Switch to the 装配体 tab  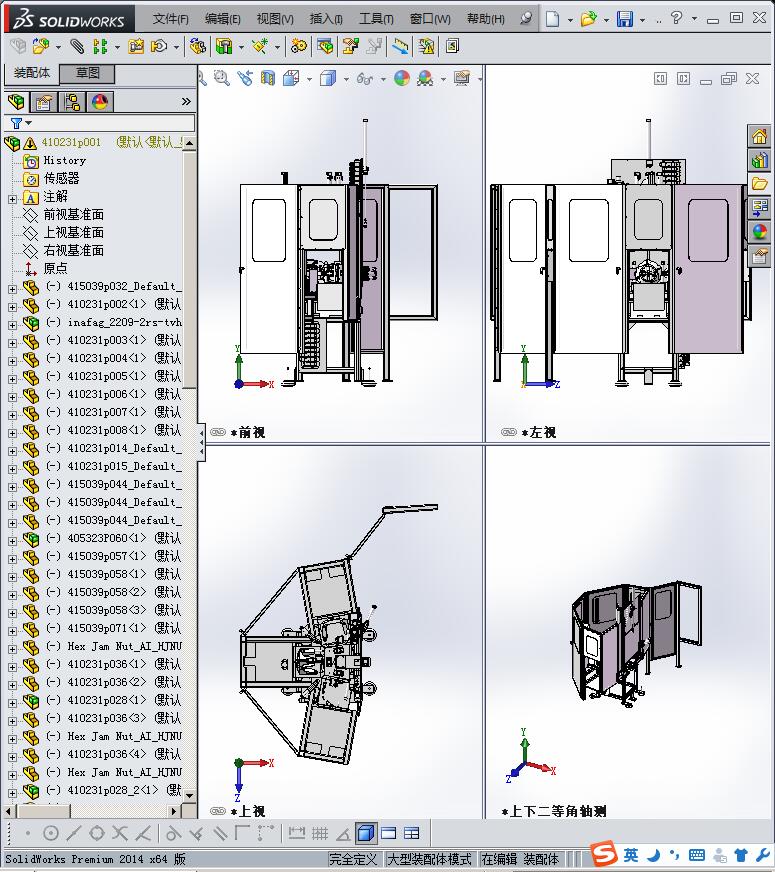(x=32, y=73)
